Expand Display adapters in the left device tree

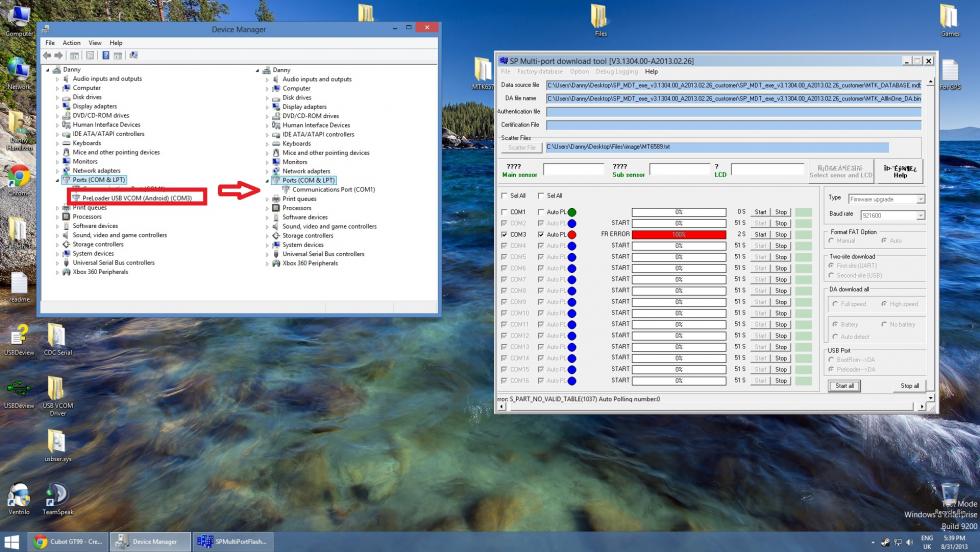pyautogui.click(x=58, y=106)
